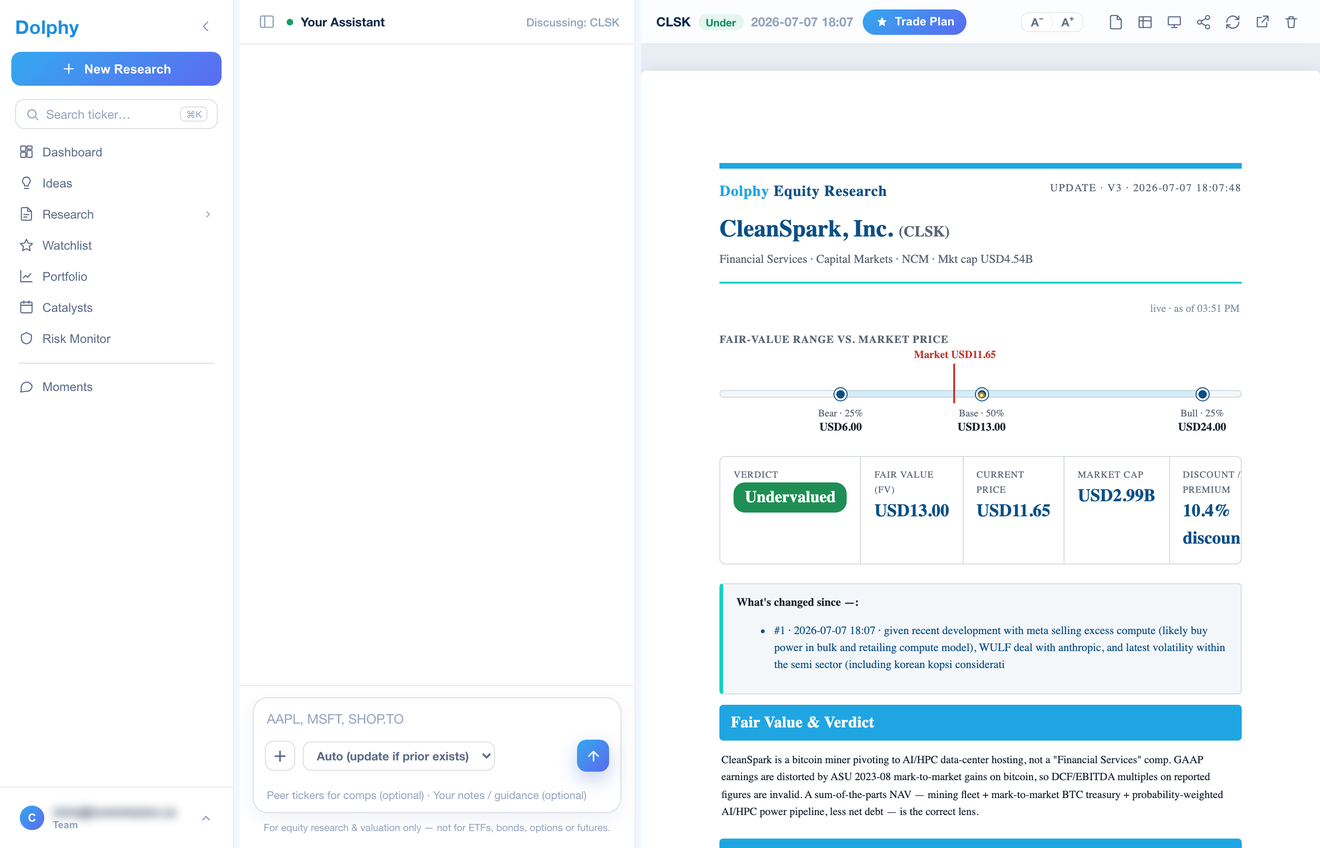Image resolution: width=1320 pixels, height=848 pixels.
Task: Click the Base 50% marker on fair-value range
Action: (x=982, y=394)
